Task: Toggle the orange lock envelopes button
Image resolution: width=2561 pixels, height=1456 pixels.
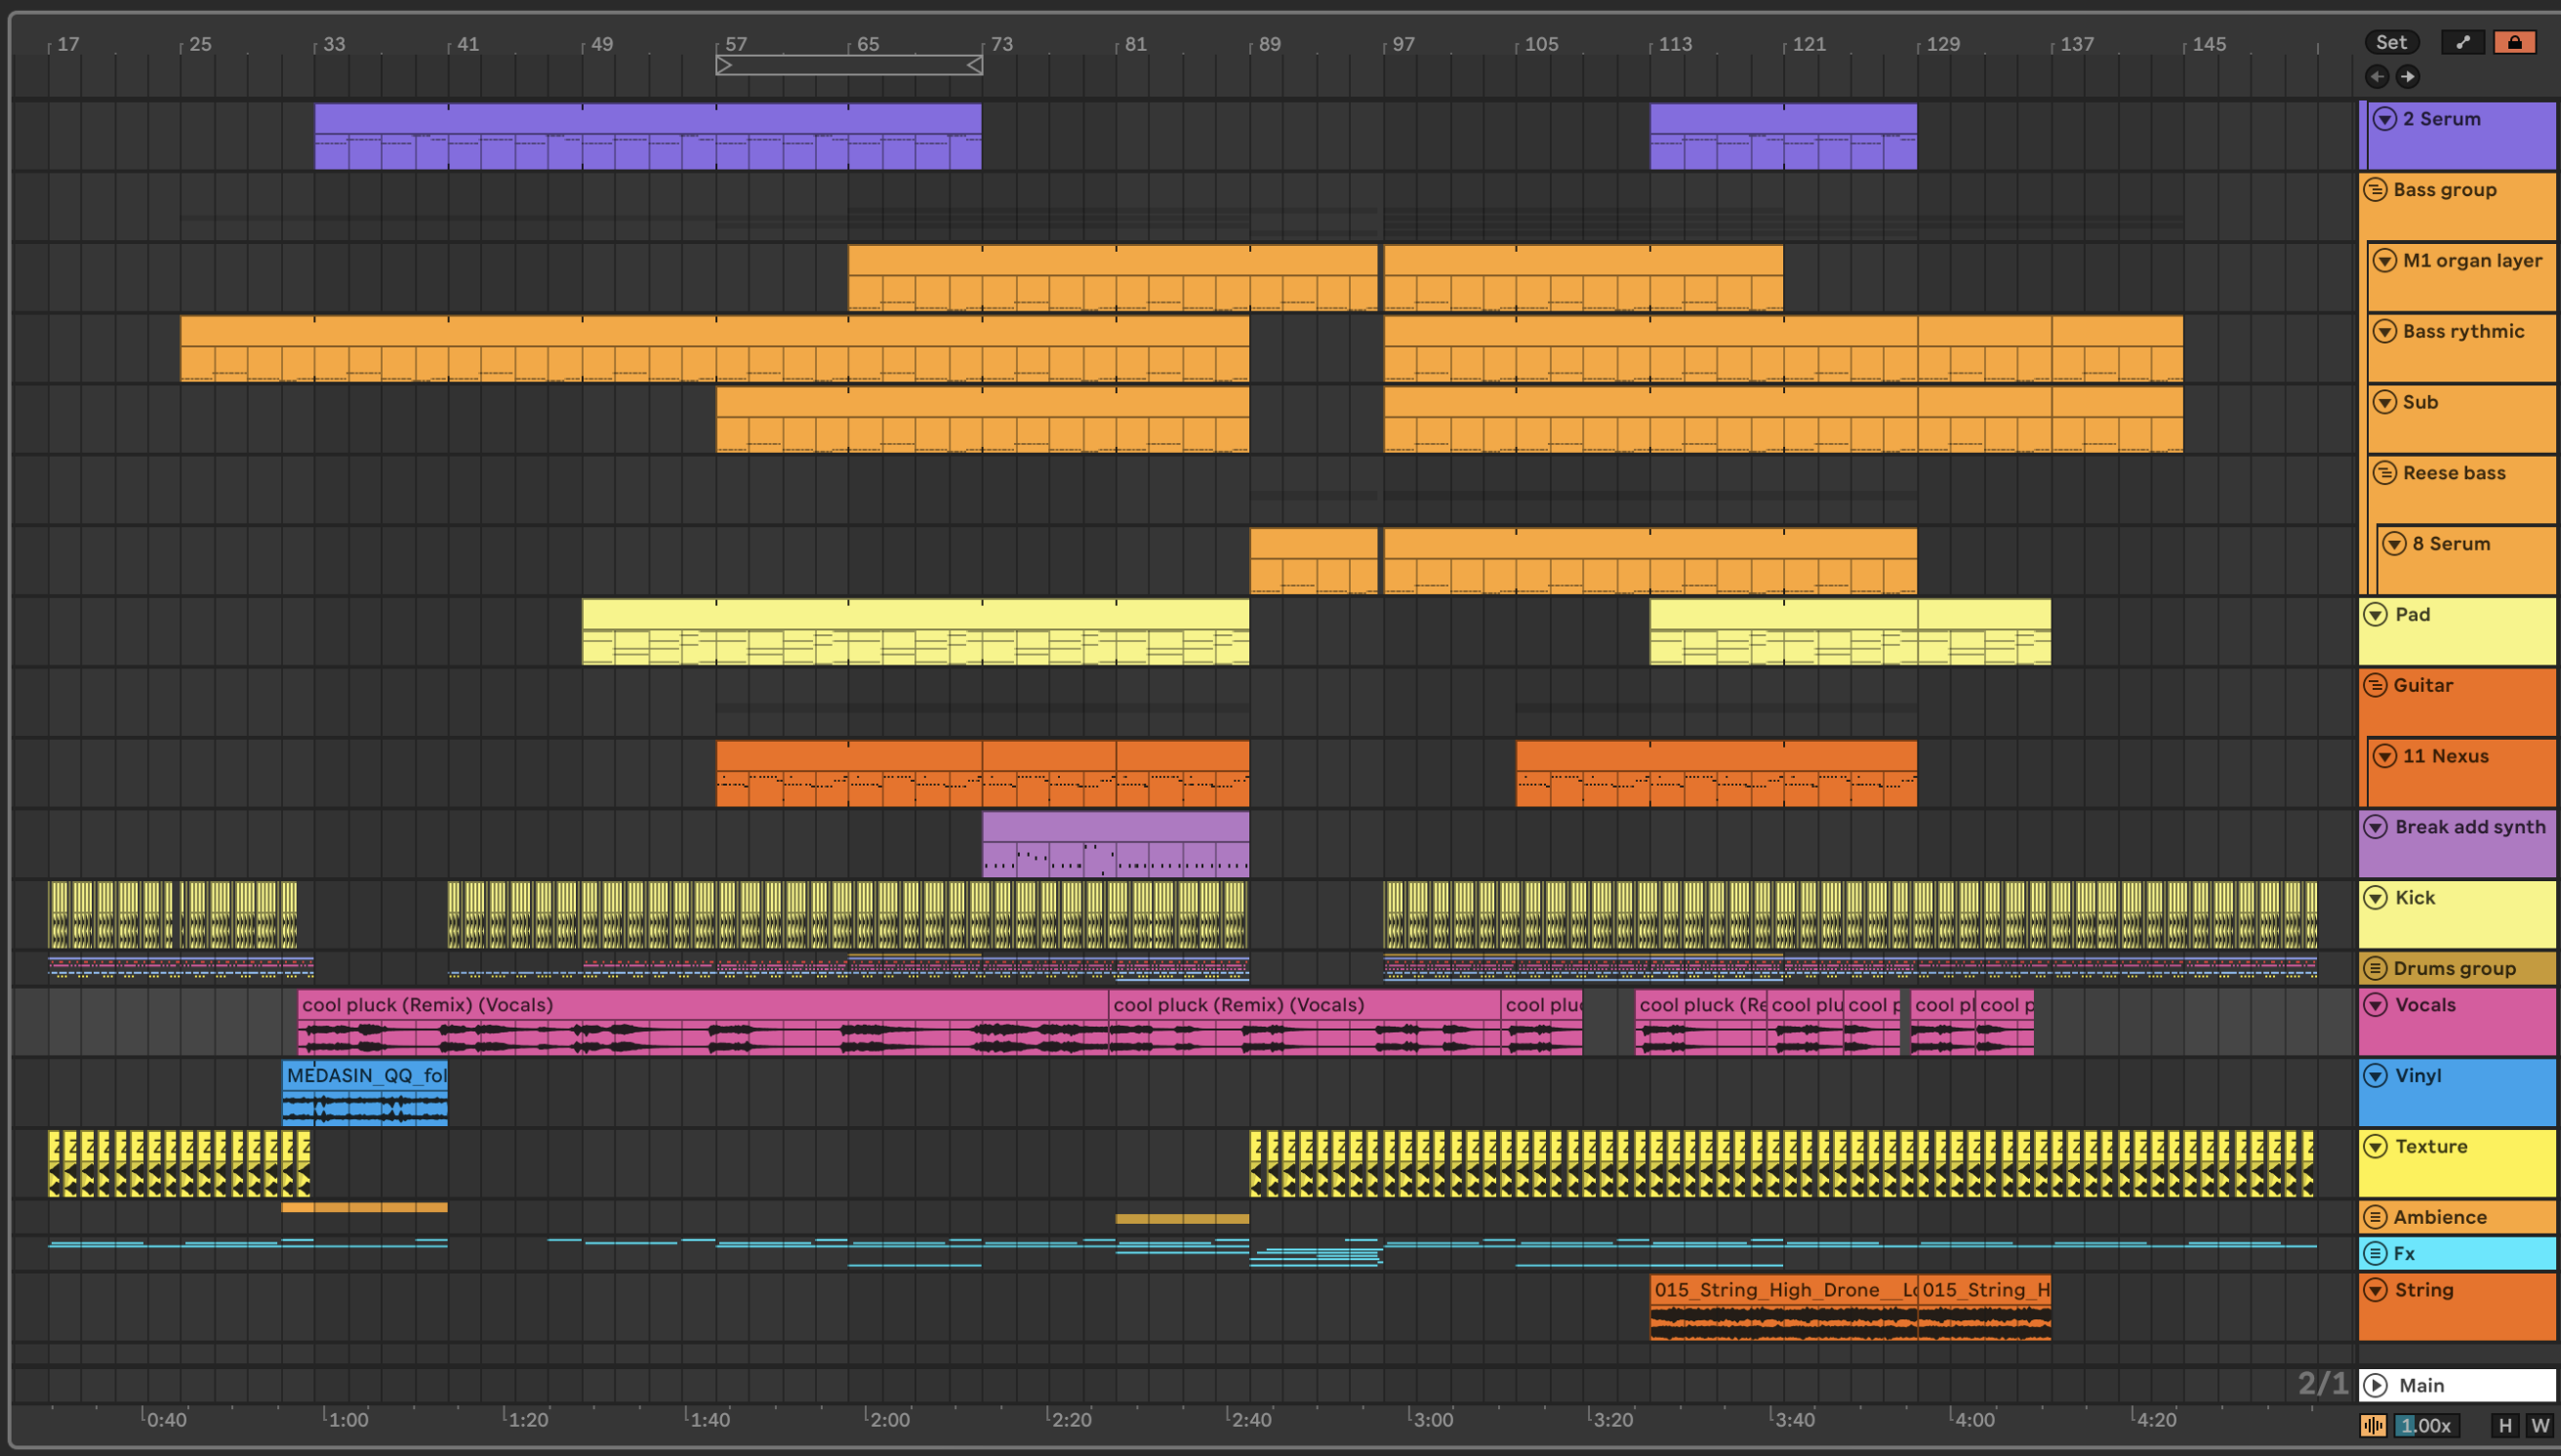Action: (2514, 42)
